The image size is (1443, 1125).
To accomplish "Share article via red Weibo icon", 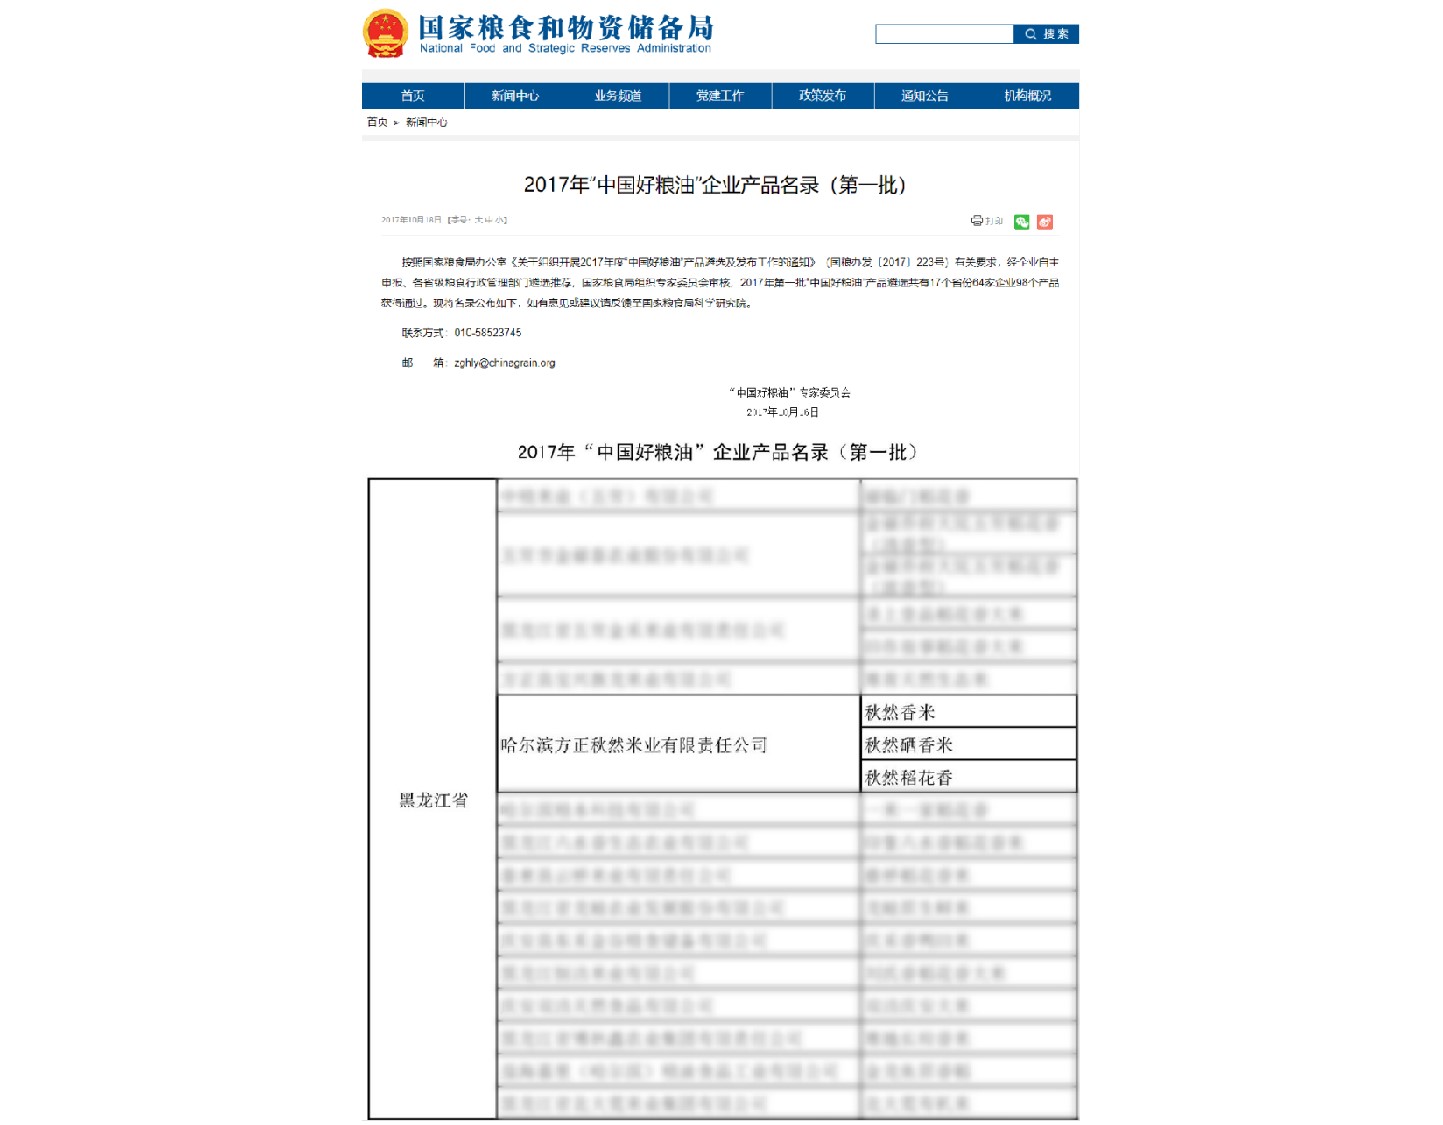I will tap(1045, 222).
